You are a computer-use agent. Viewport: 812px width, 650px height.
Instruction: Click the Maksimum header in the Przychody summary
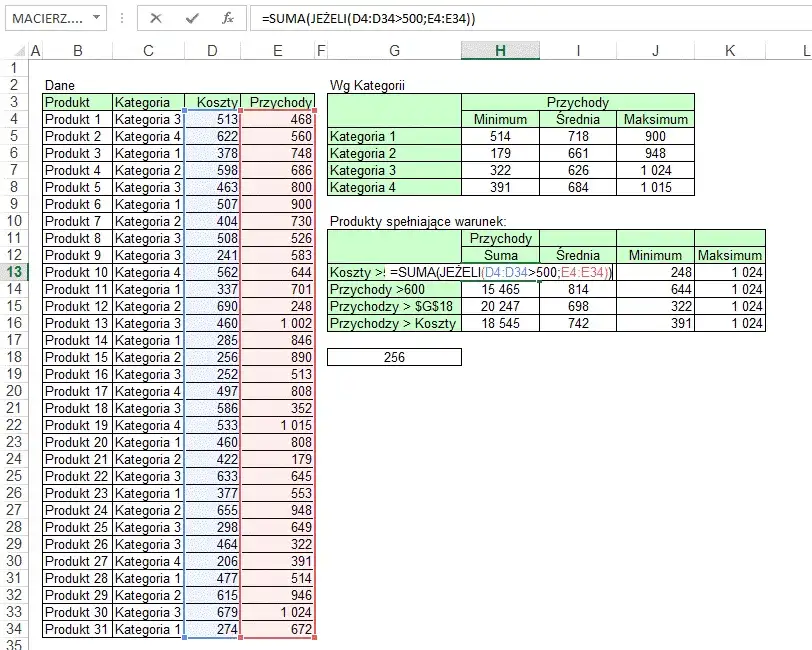pyautogui.click(x=655, y=119)
